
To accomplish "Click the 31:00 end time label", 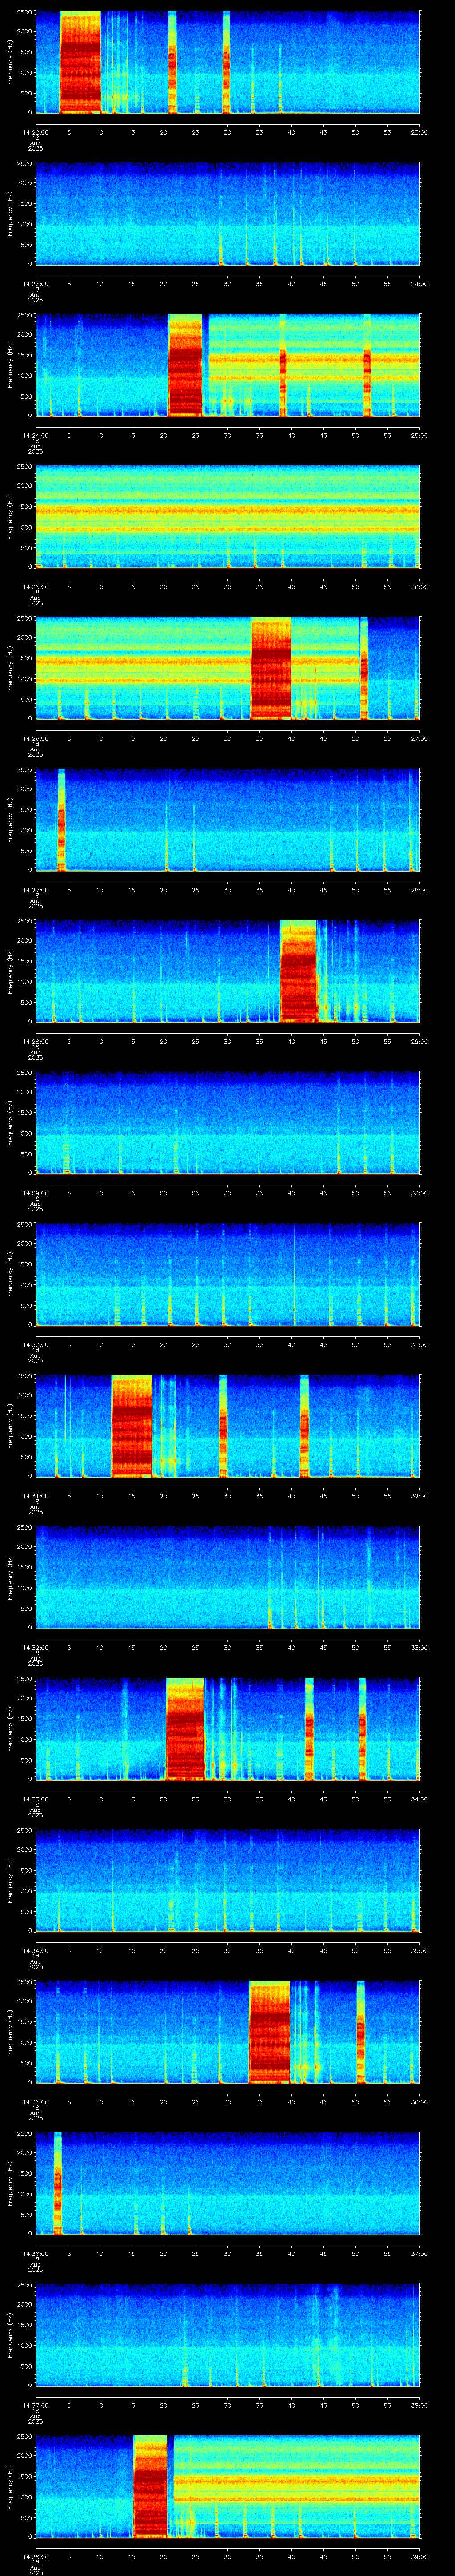I will pyautogui.click(x=419, y=1344).
